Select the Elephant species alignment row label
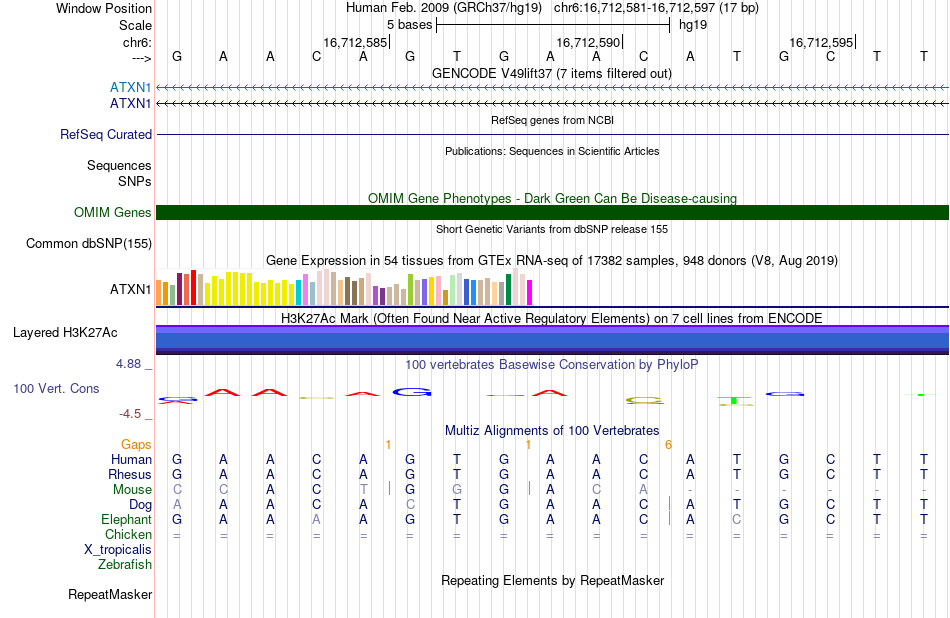 point(126,519)
